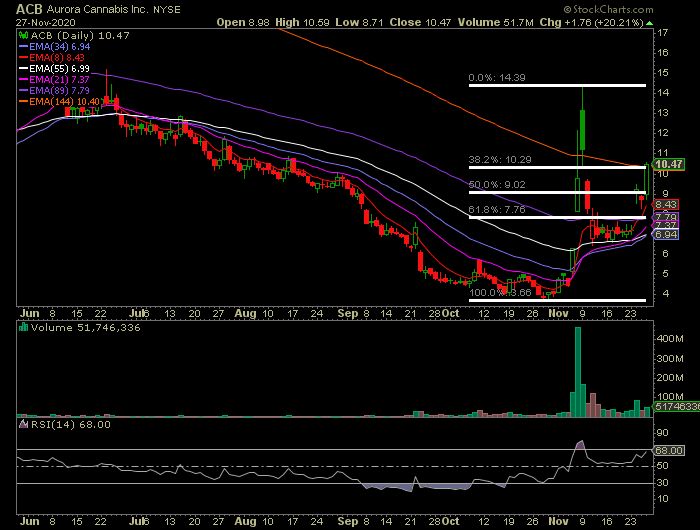Click the 100M label on volume axis
This screenshot has height=530, width=700.
670,396
